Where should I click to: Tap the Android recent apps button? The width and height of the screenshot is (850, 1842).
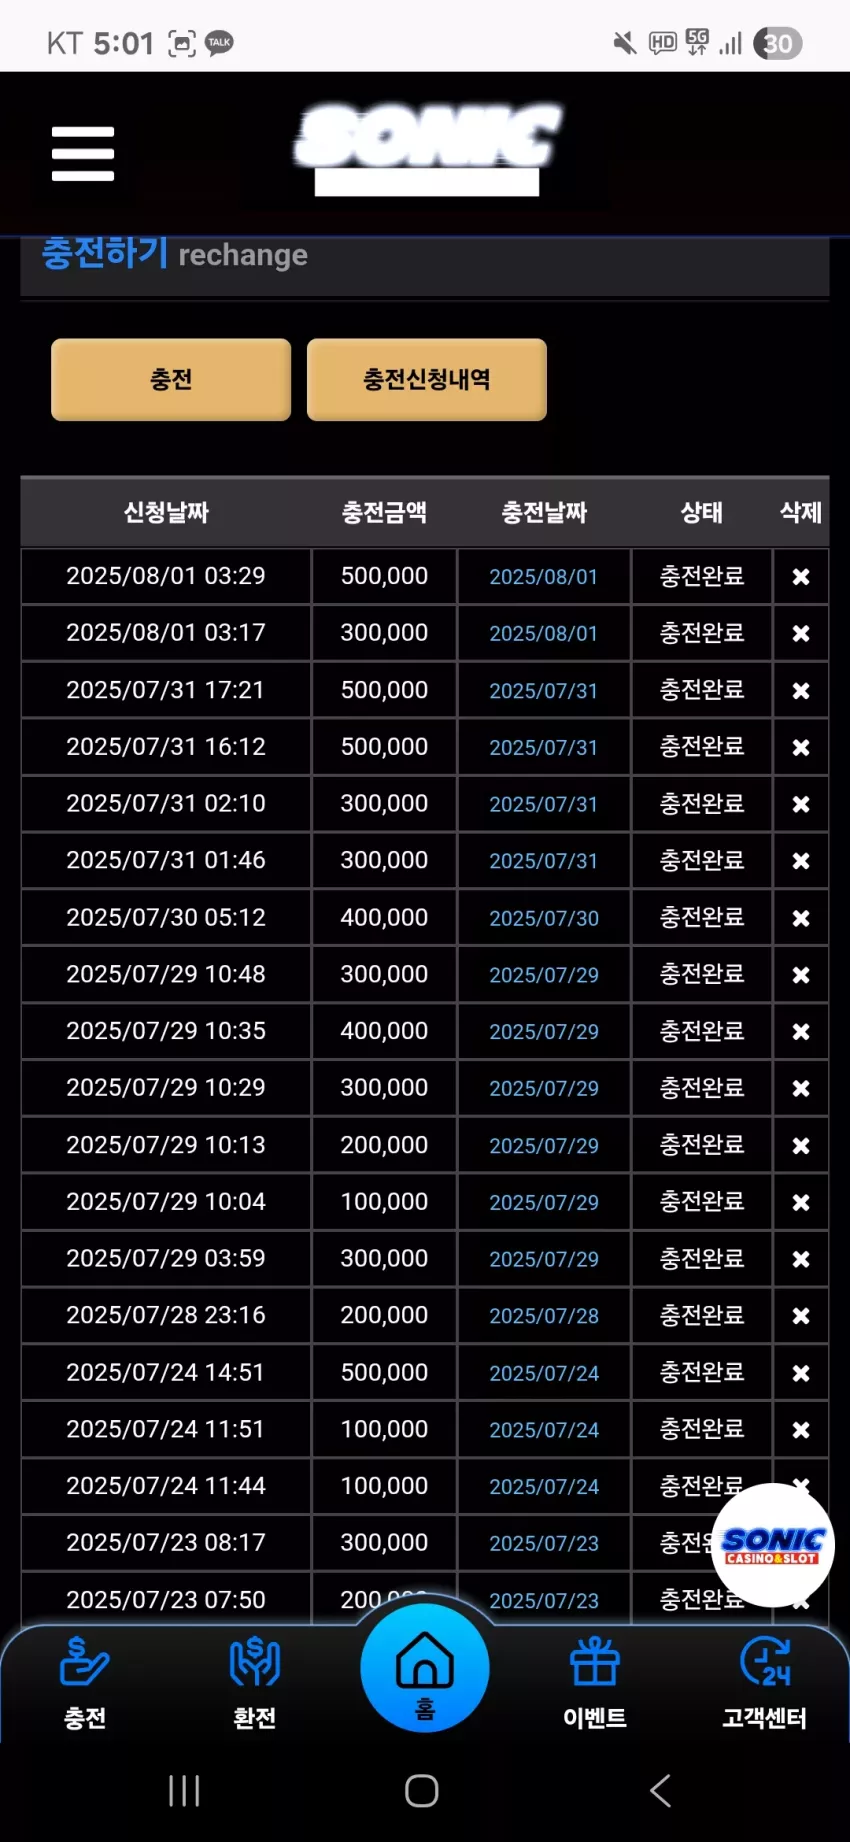(184, 1790)
